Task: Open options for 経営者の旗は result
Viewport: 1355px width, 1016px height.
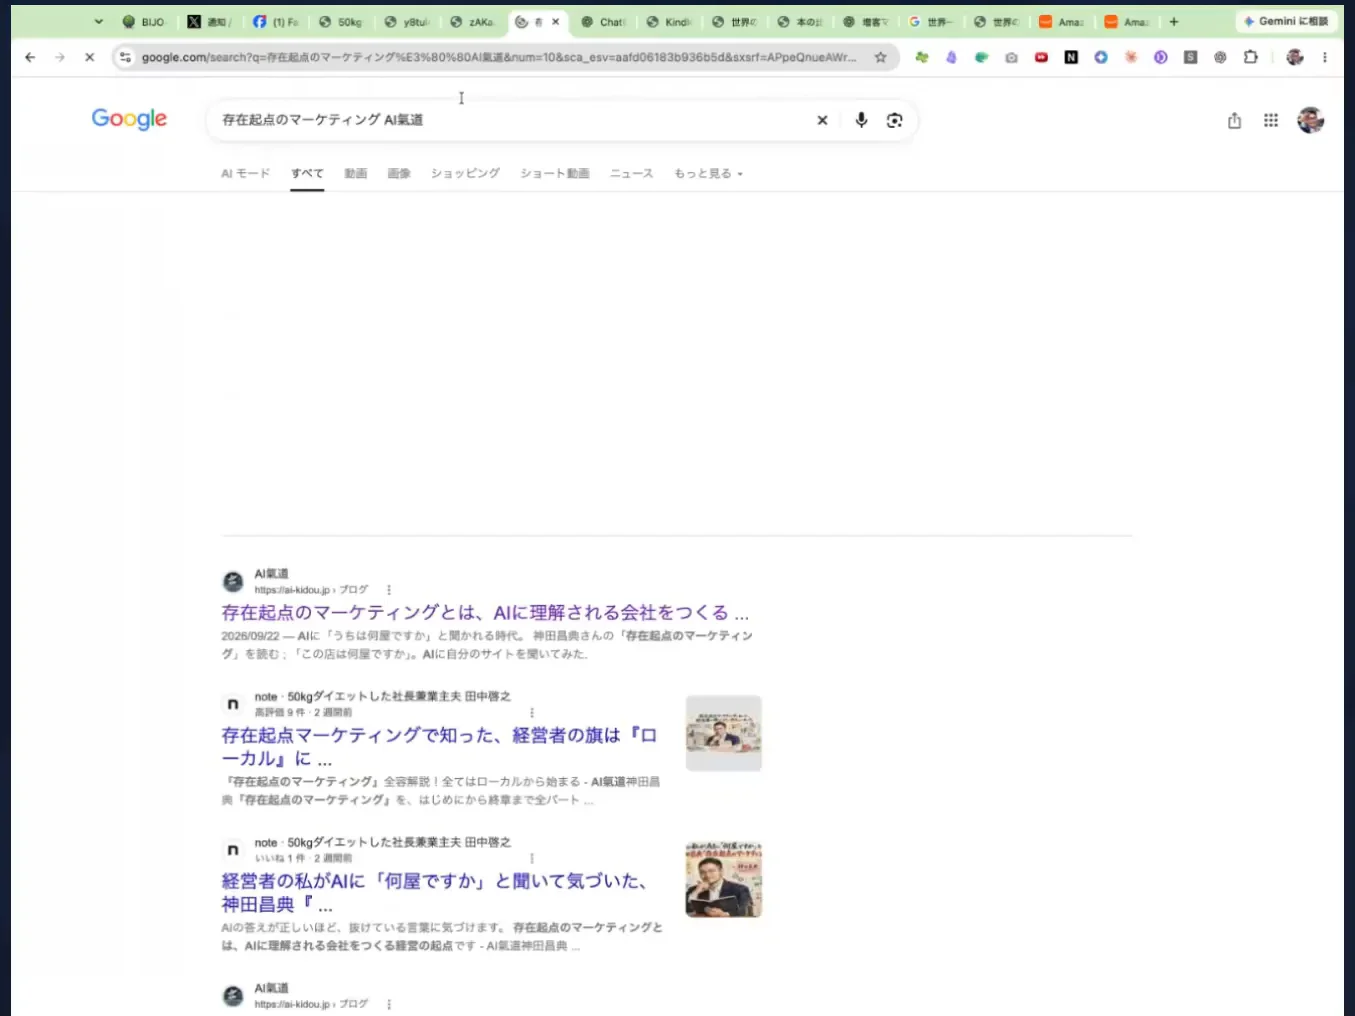Action: click(532, 713)
